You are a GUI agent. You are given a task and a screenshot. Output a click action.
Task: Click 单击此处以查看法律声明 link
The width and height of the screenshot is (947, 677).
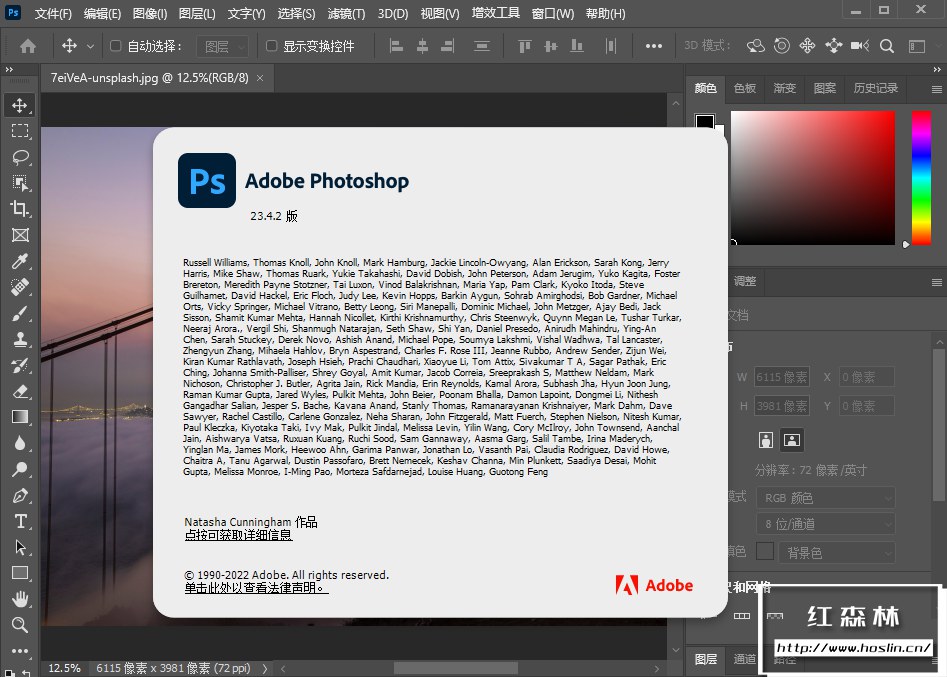click(x=257, y=588)
